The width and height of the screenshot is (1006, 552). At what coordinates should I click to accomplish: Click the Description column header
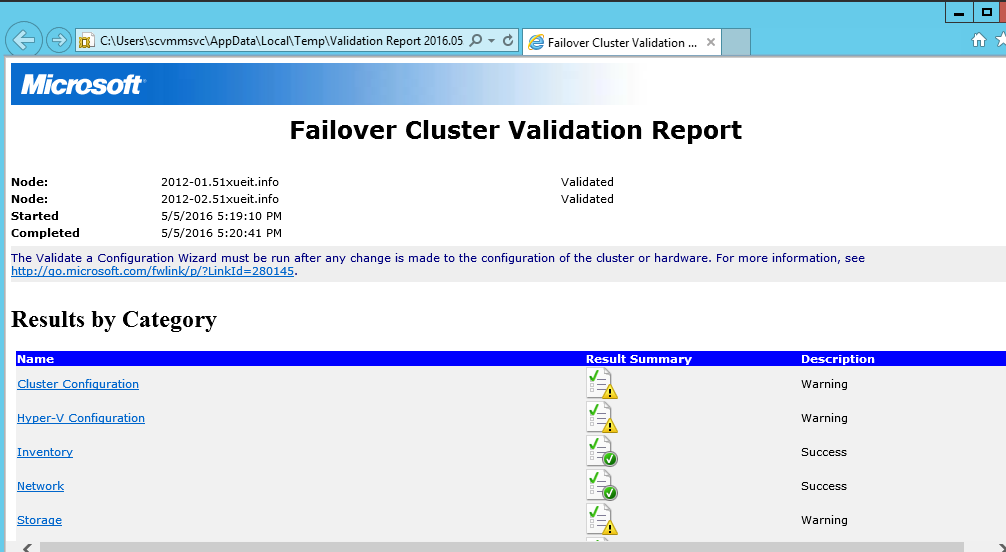(837, 359)
